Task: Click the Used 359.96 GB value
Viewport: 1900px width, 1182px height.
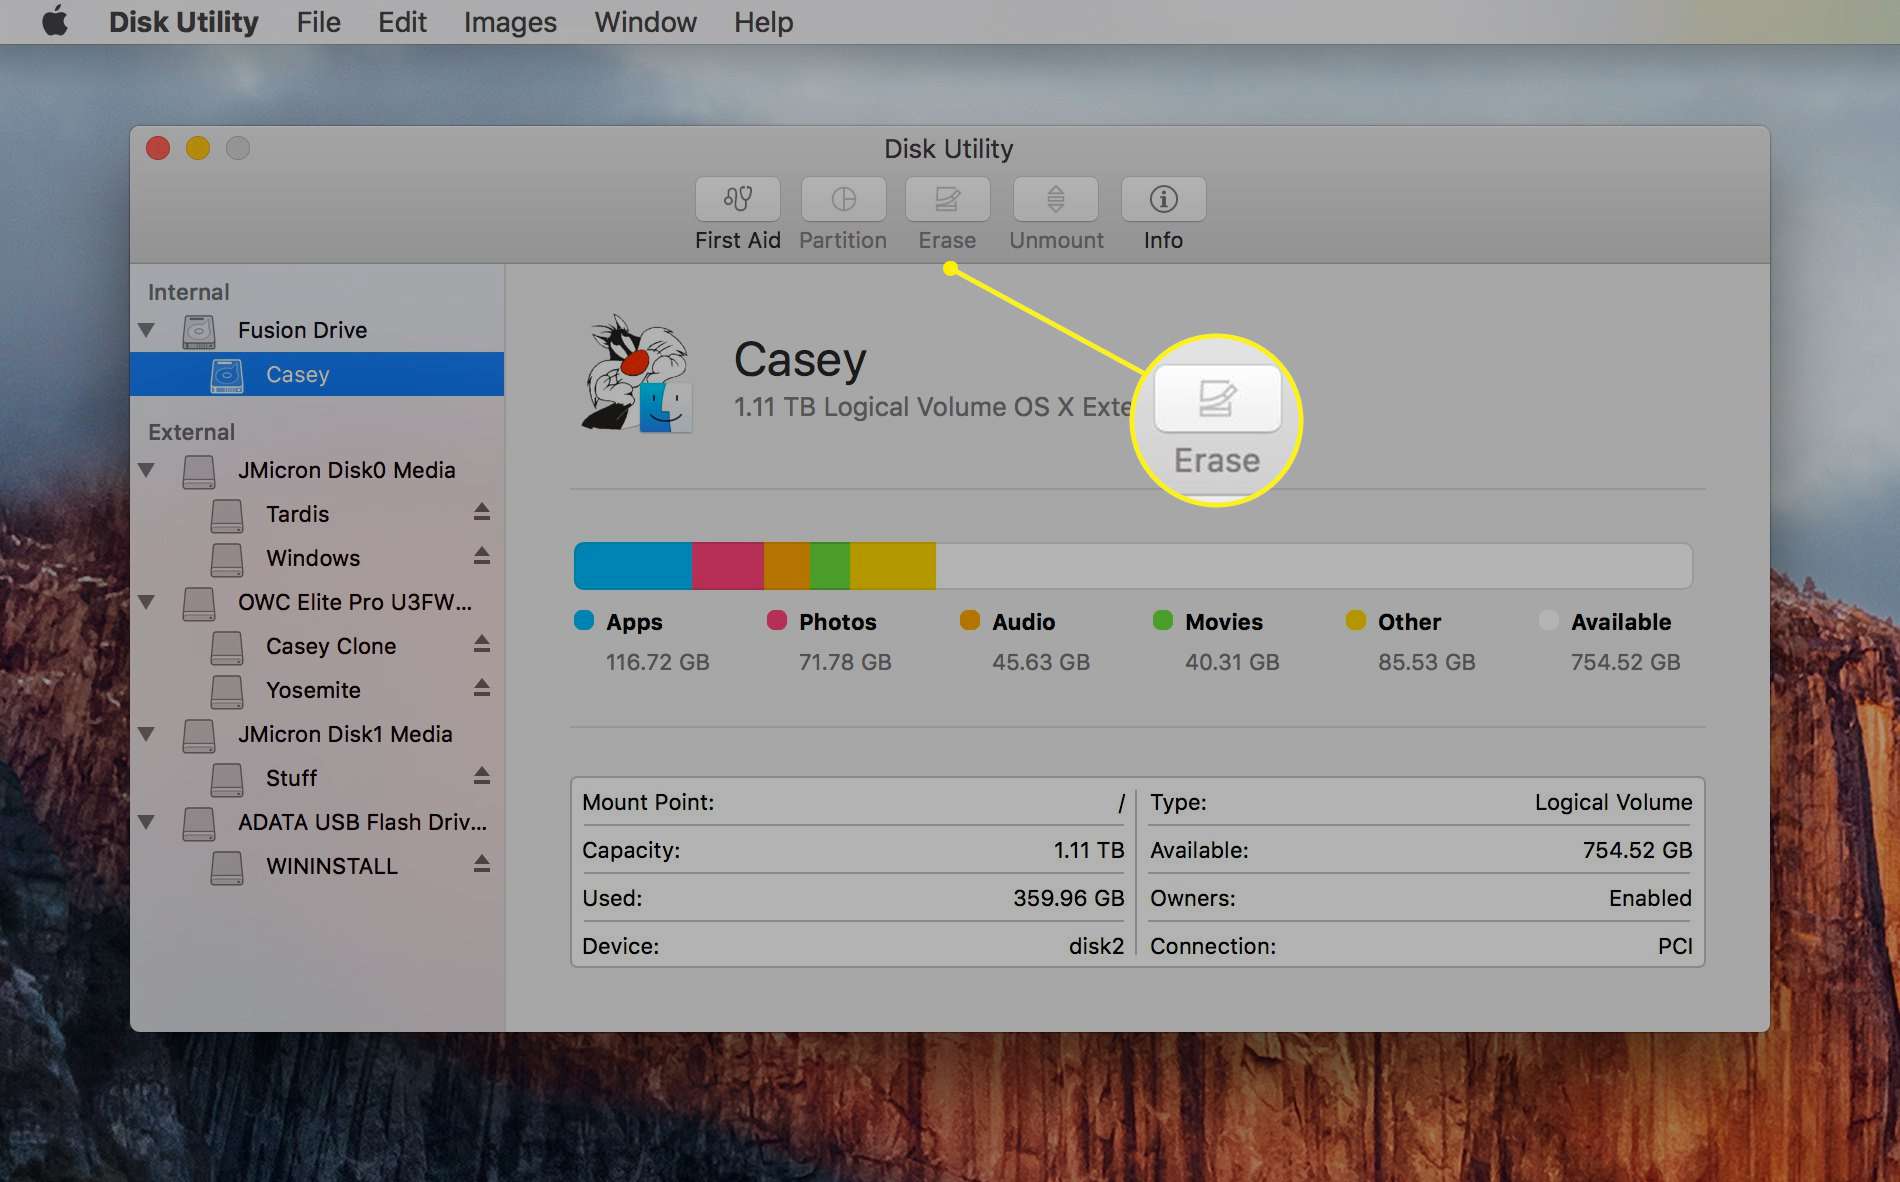Action: pyautogui.click(x=1068, y=898)
